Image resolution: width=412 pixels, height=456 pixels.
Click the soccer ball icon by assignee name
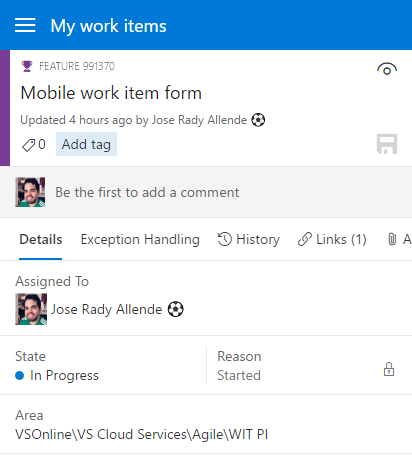175,309
